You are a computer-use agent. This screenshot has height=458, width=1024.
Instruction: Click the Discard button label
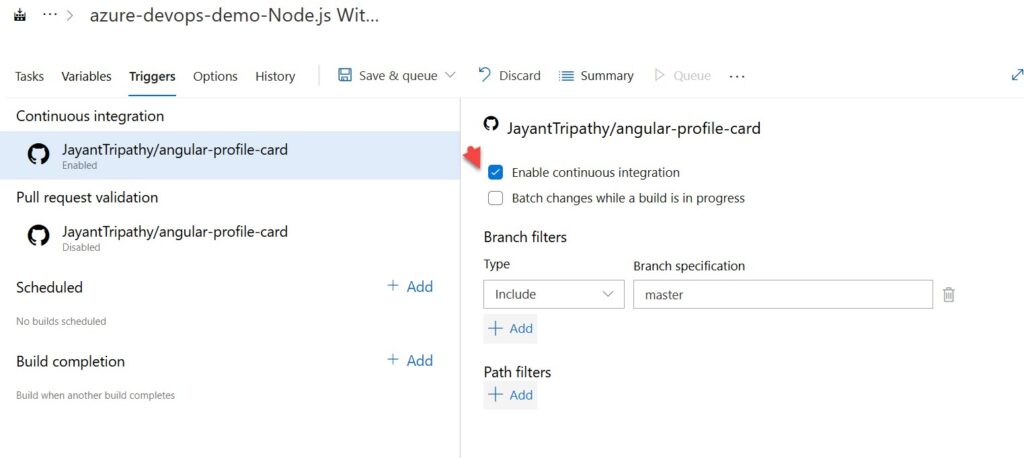point(520,76)
